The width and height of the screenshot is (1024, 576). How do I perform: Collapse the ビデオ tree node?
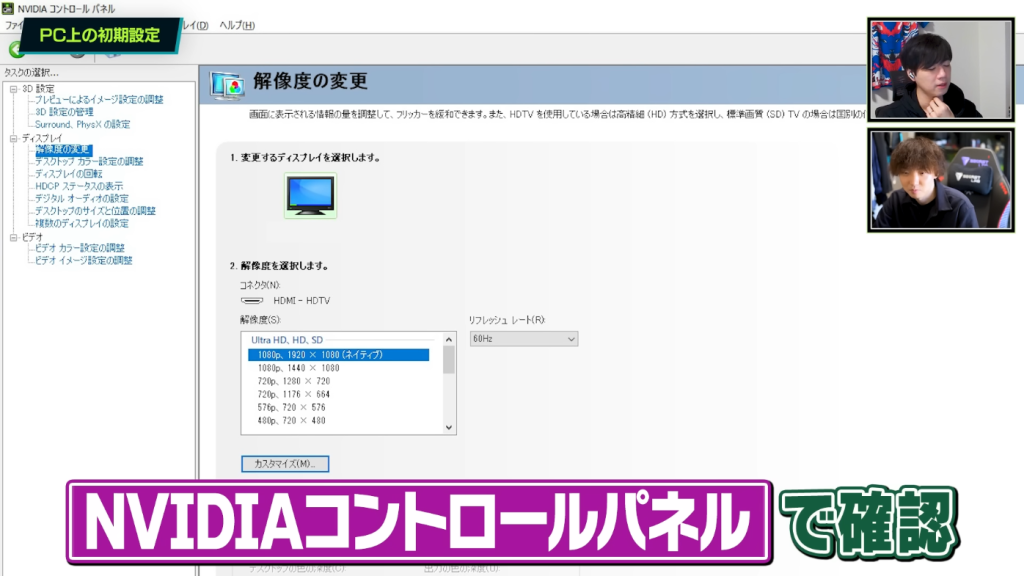14,237
